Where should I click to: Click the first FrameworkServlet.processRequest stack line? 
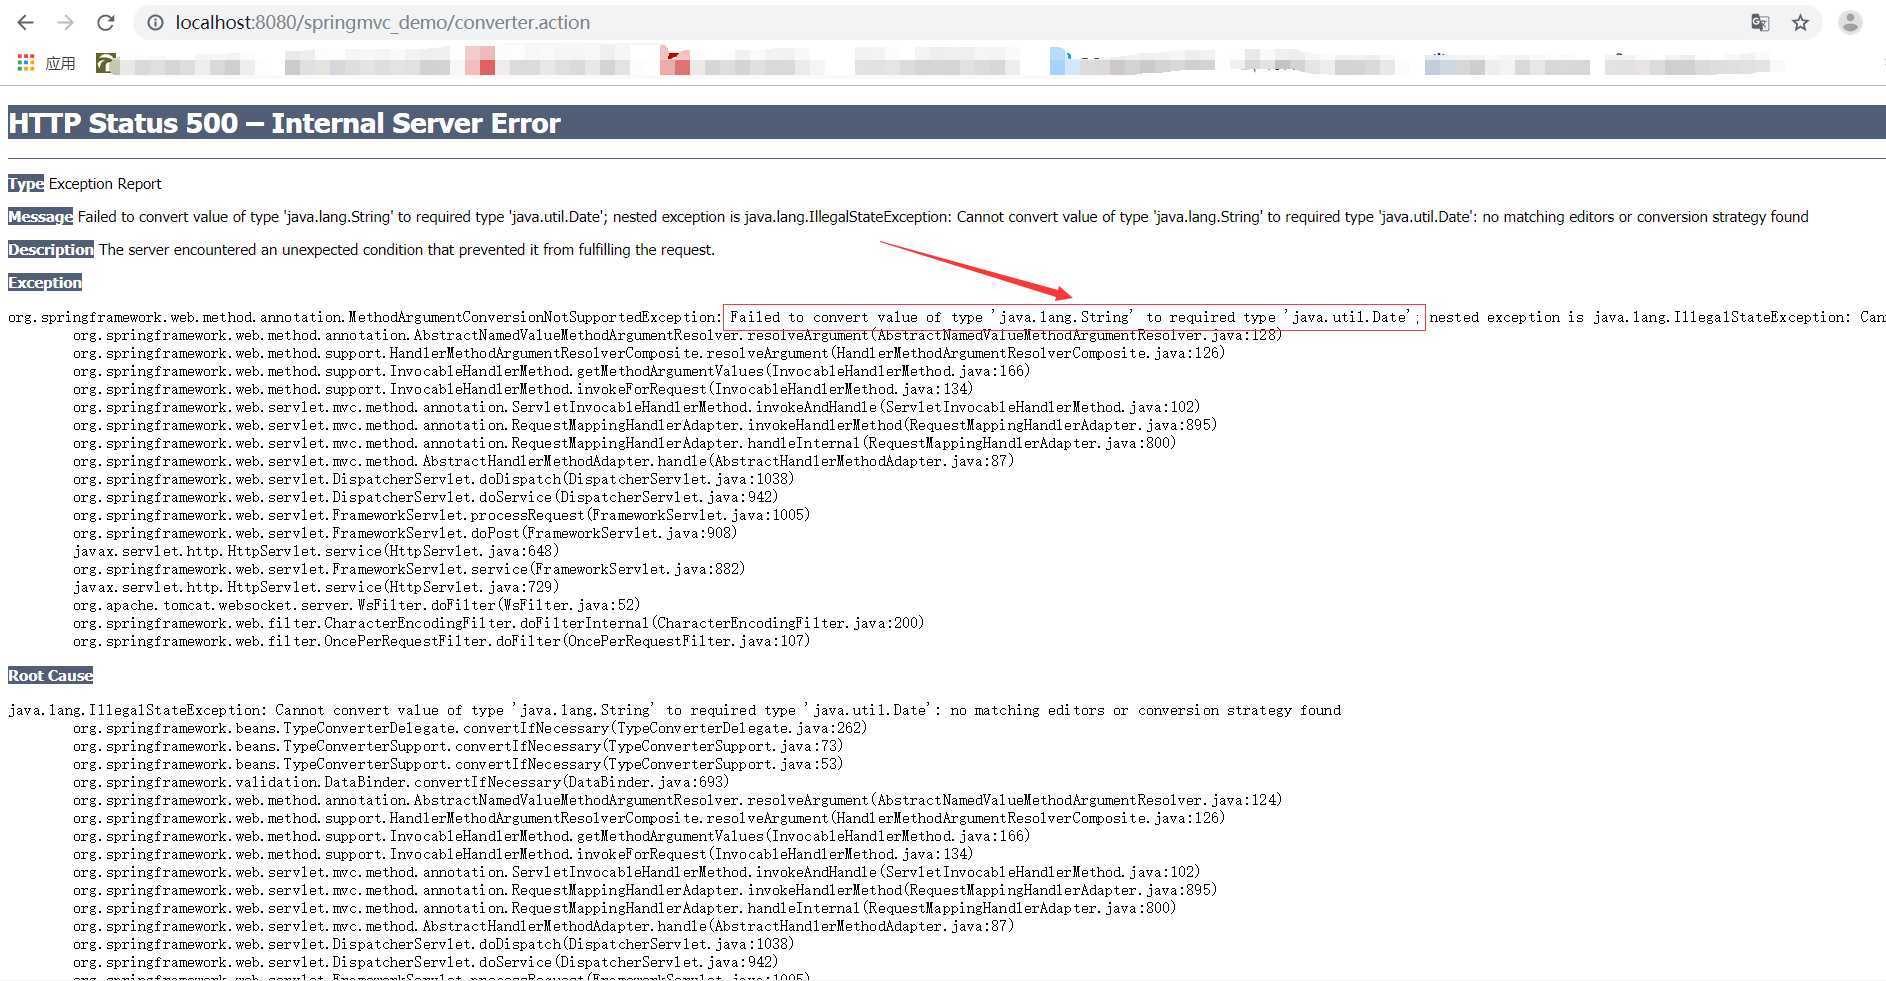(x=441, y=515)
